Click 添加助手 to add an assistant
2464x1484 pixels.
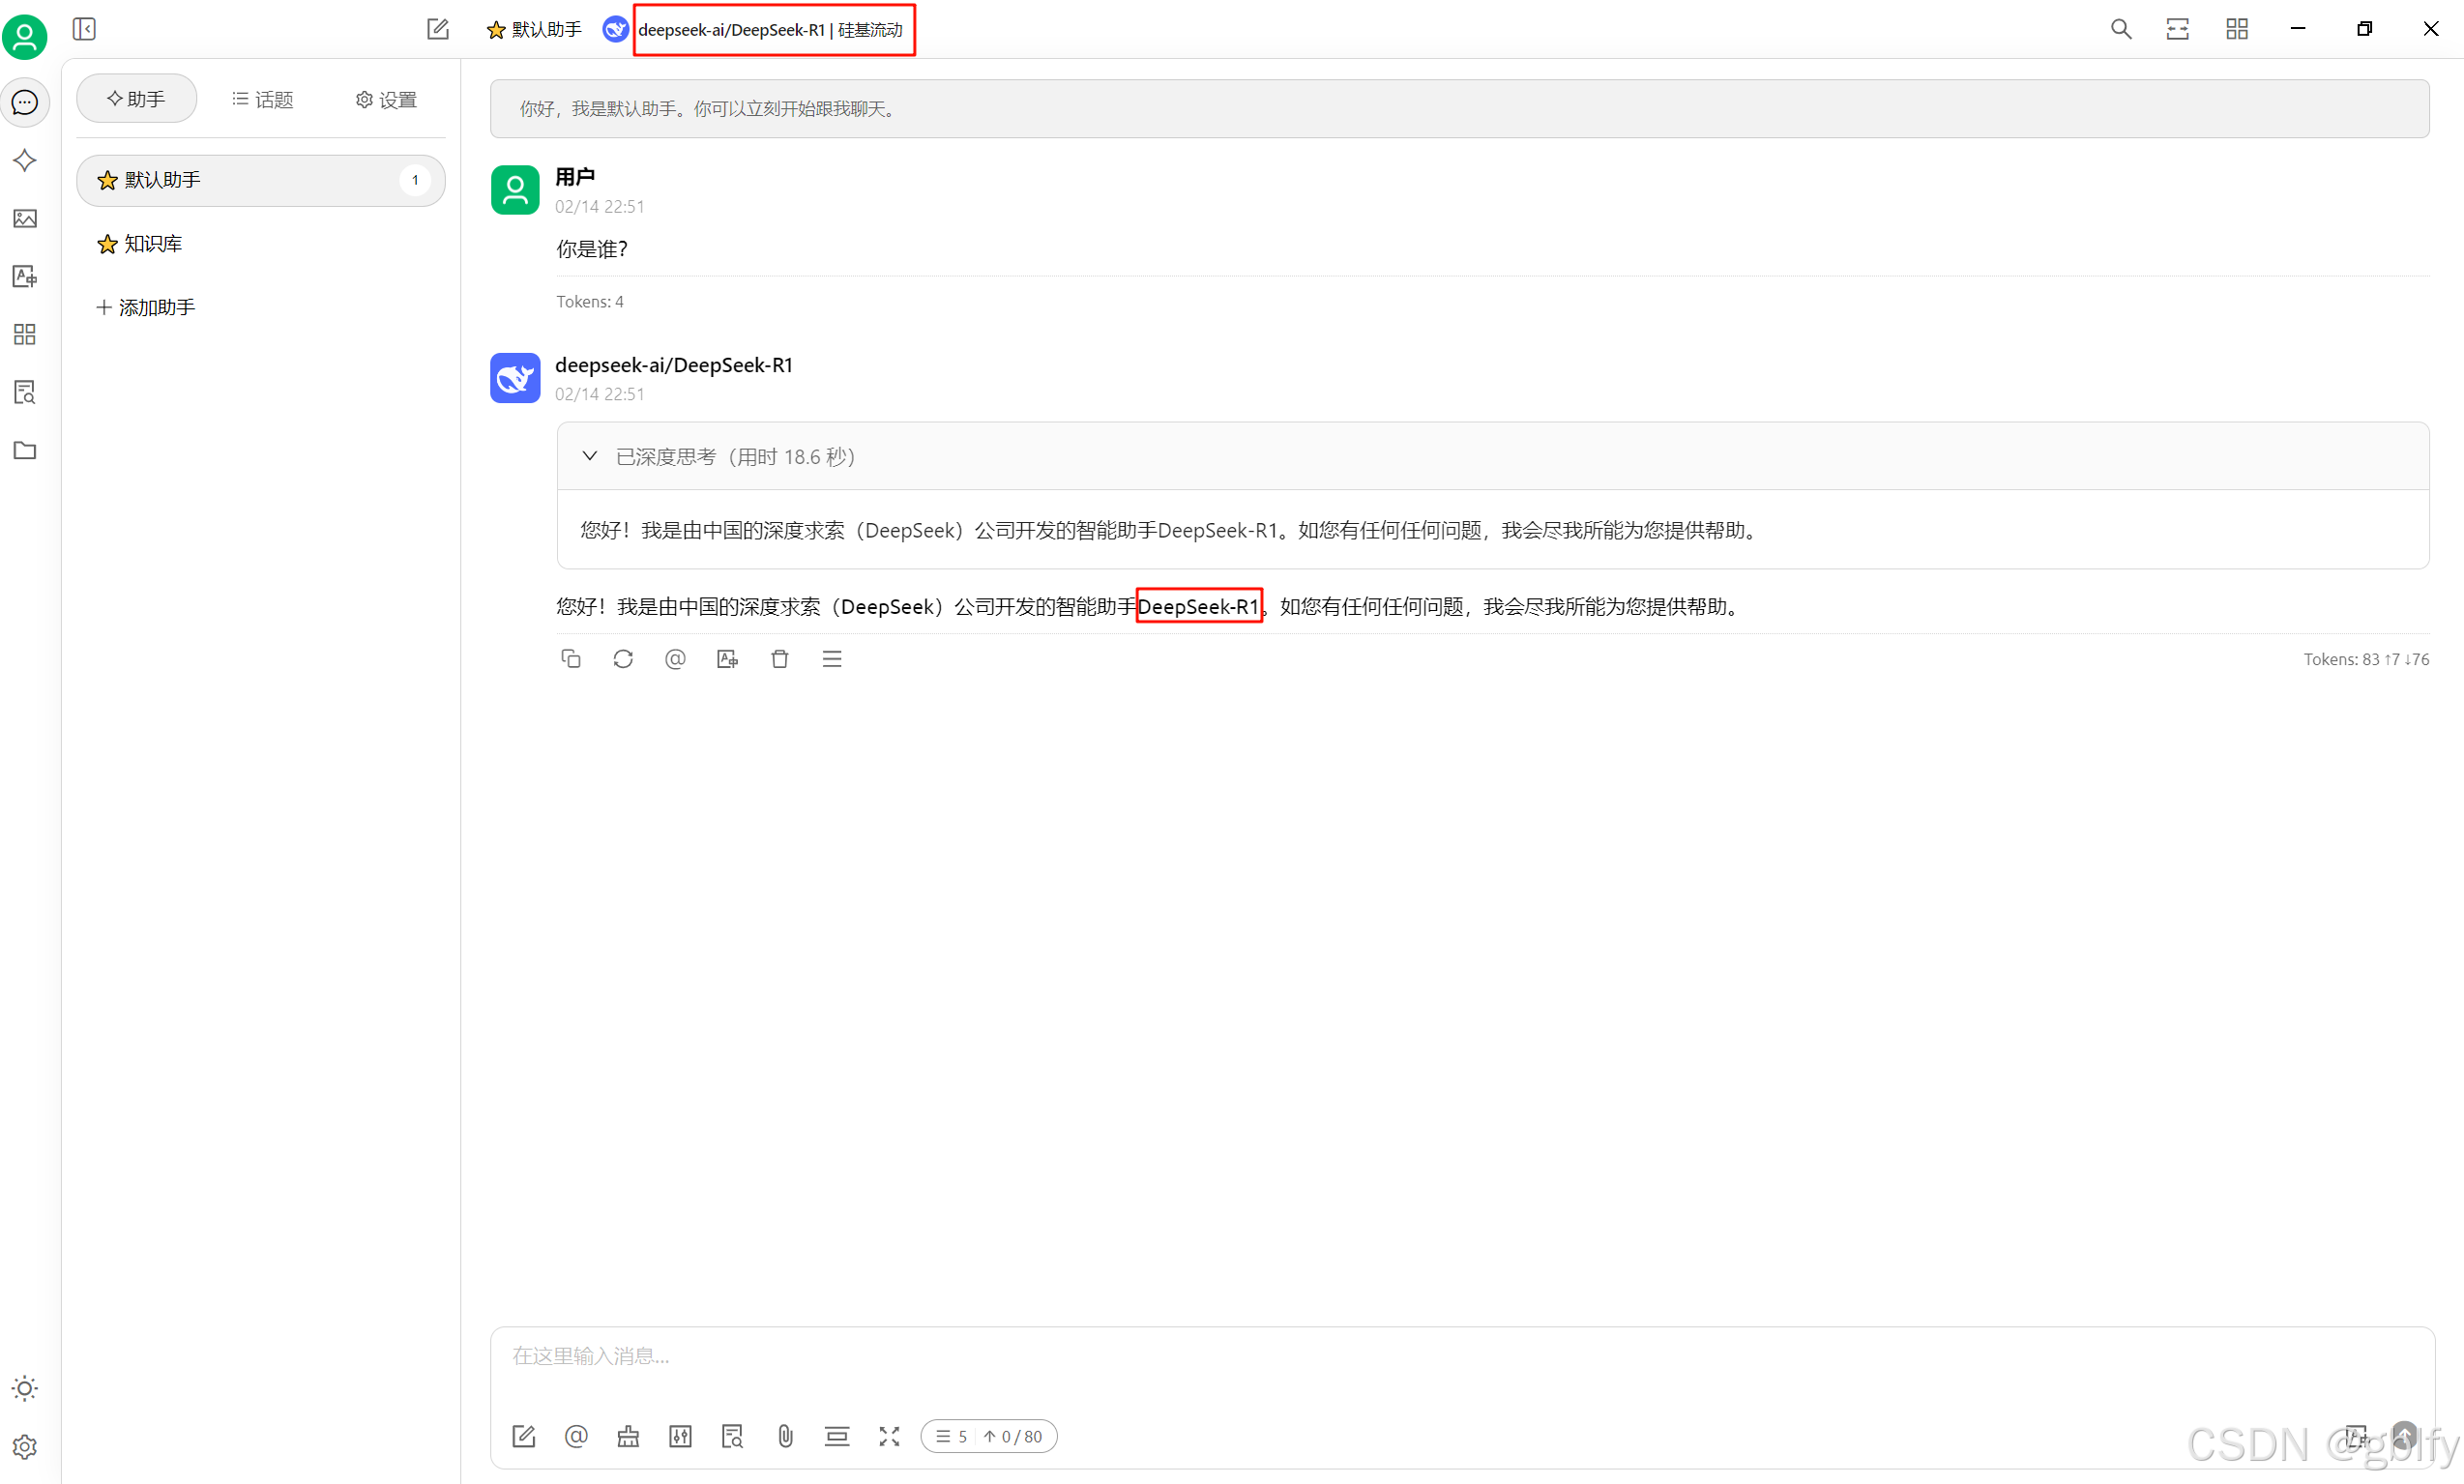tap(146, 307)
